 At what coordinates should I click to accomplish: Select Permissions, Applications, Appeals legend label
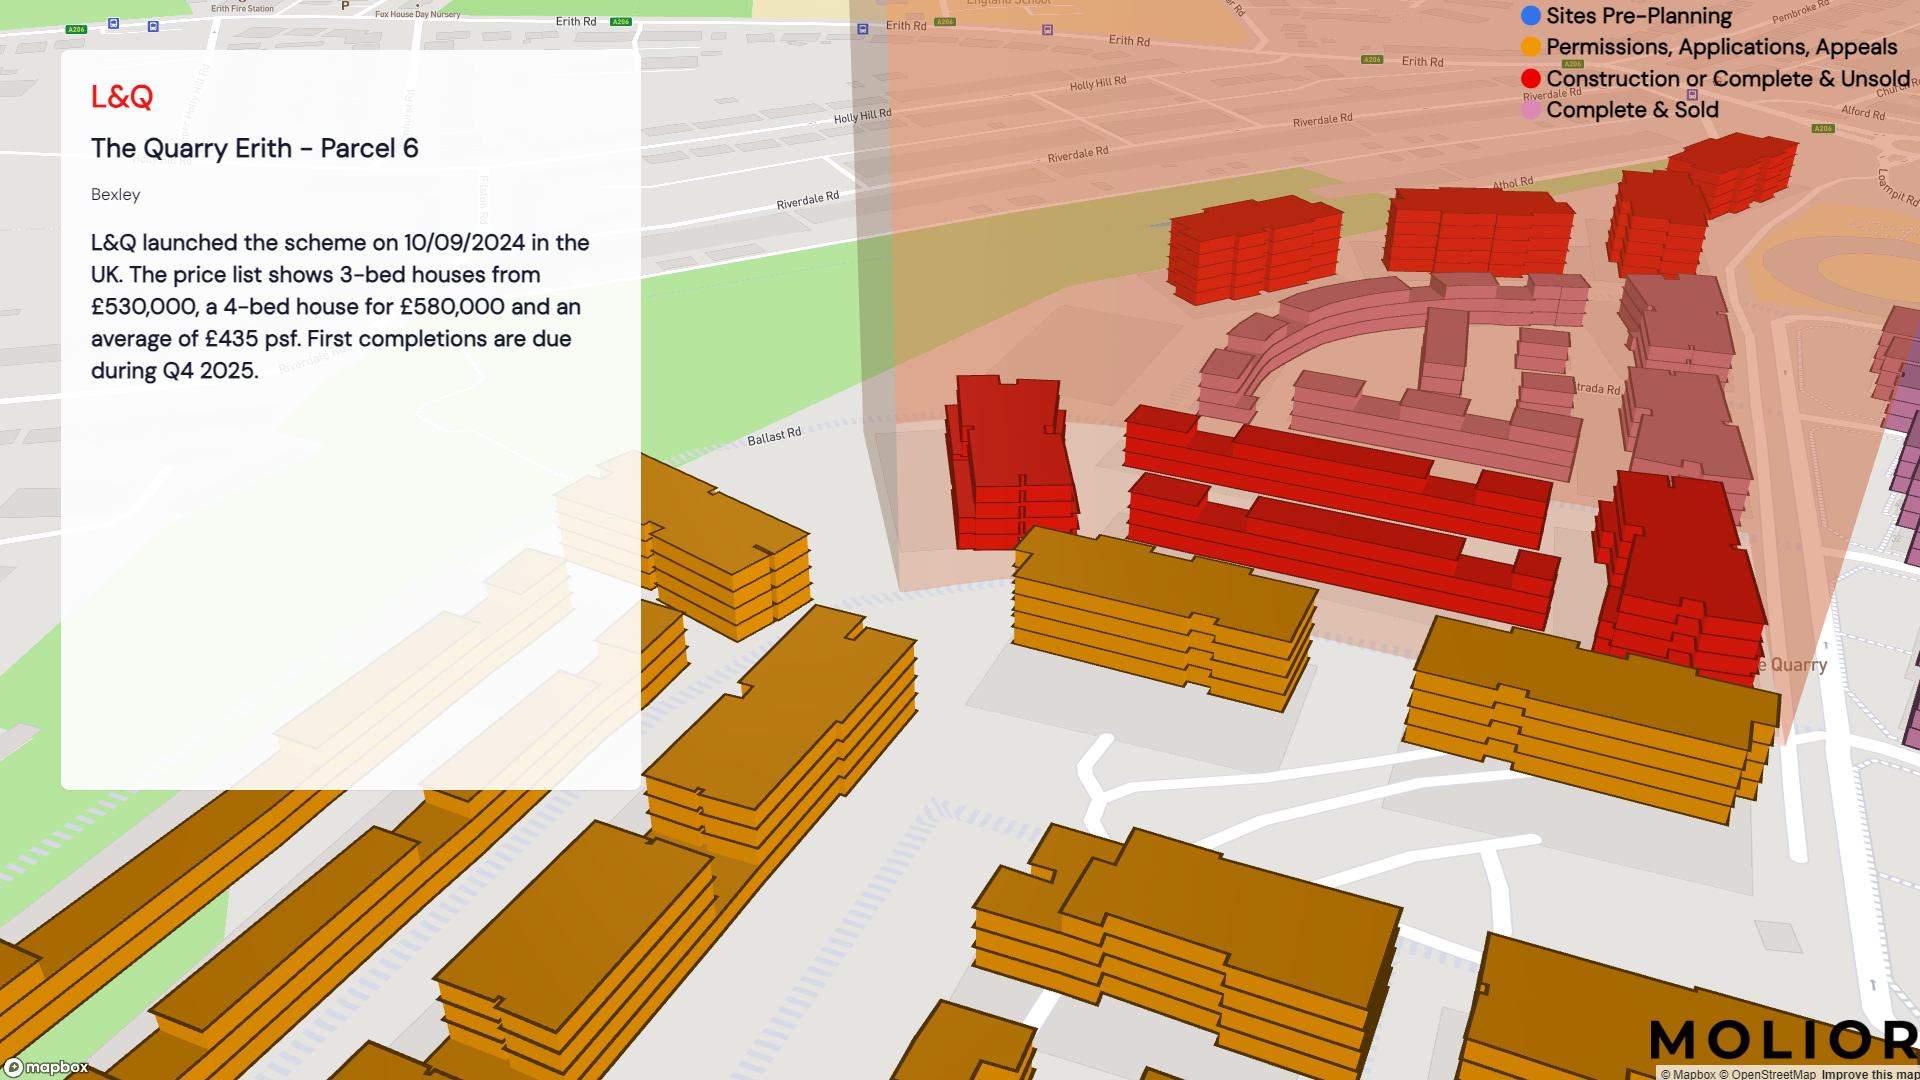click(1721, 47)
